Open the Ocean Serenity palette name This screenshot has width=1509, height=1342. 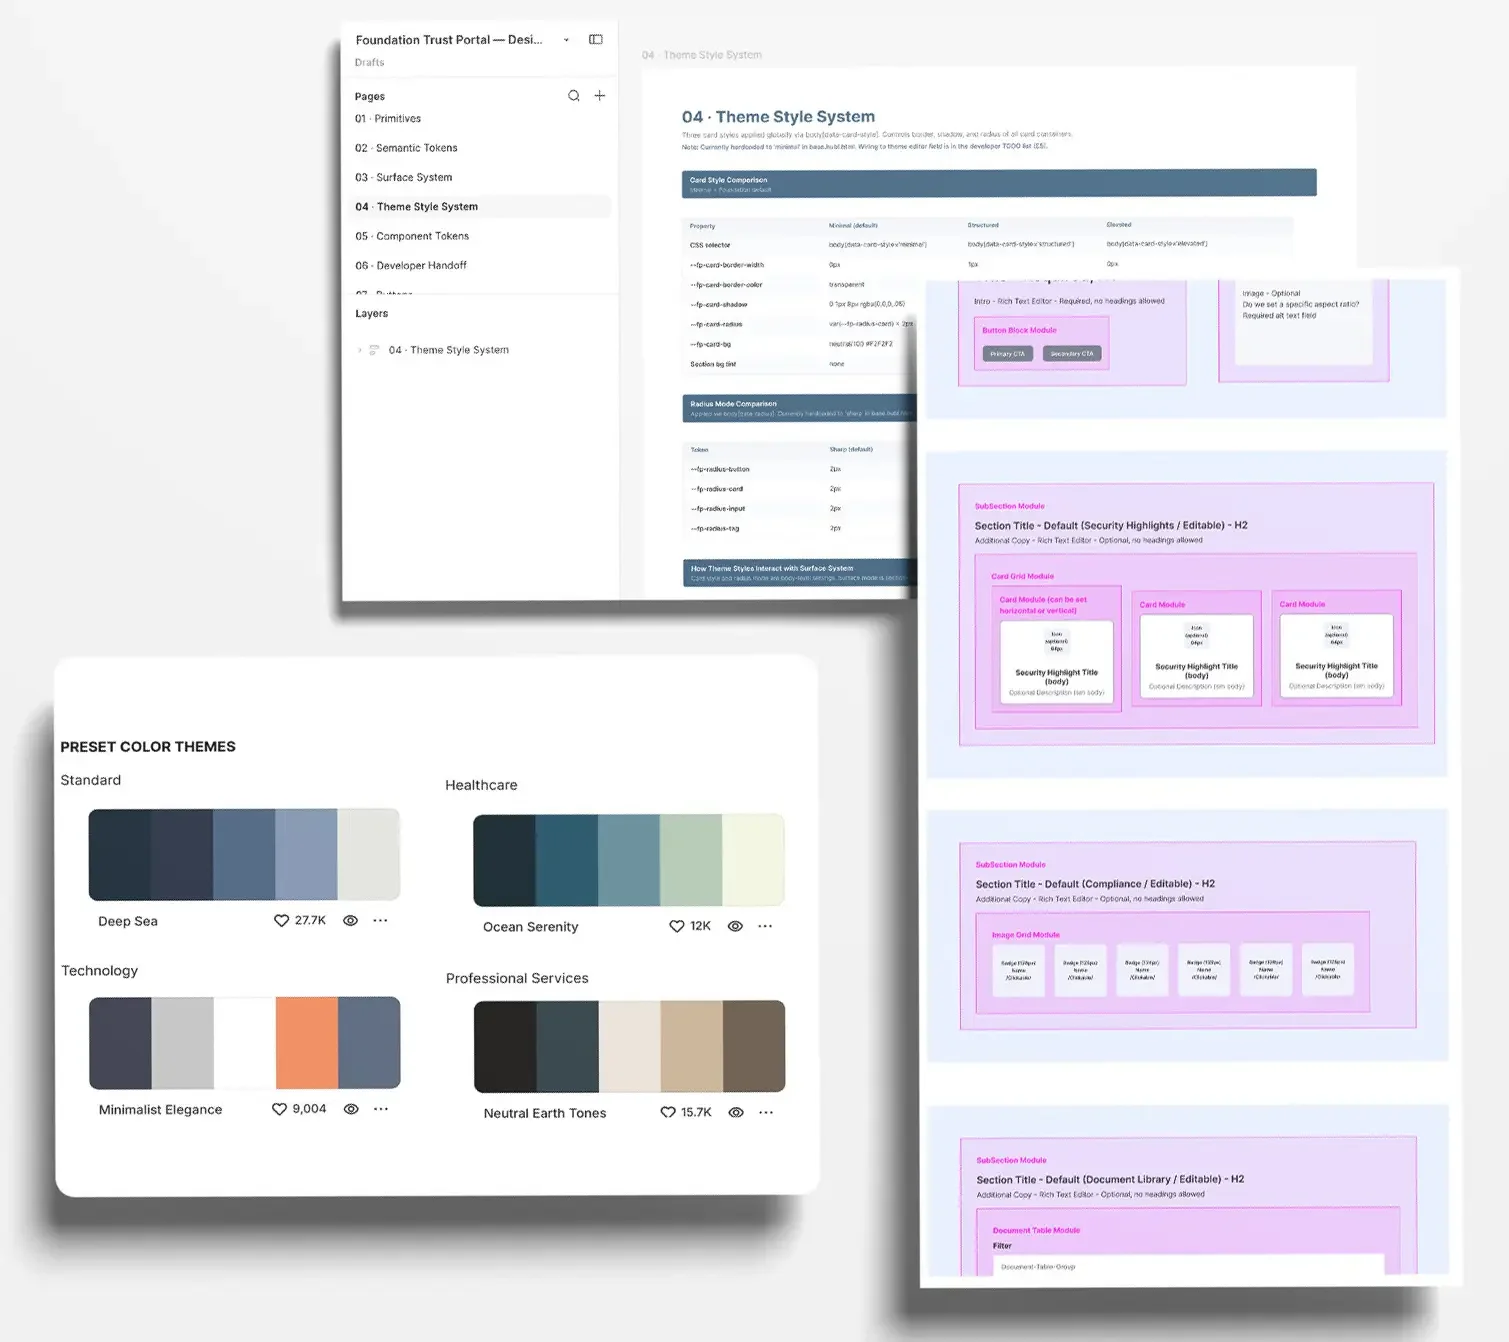(531, 928)
